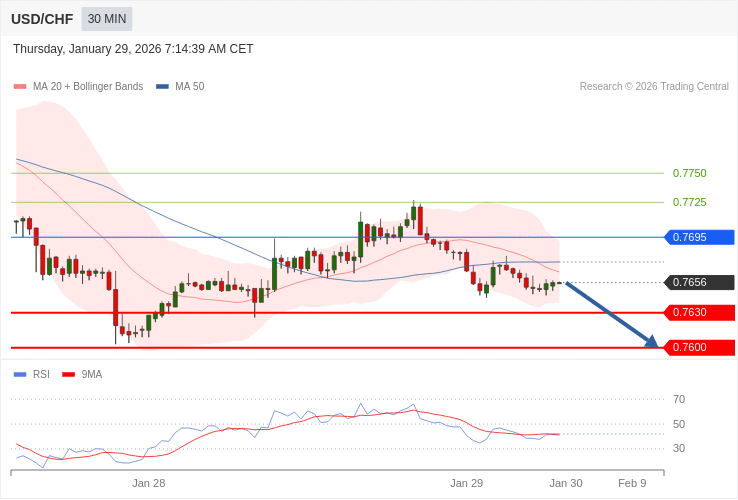Click the 0.7750 resistance level label

pyautogui.click(x=690, y=173)
